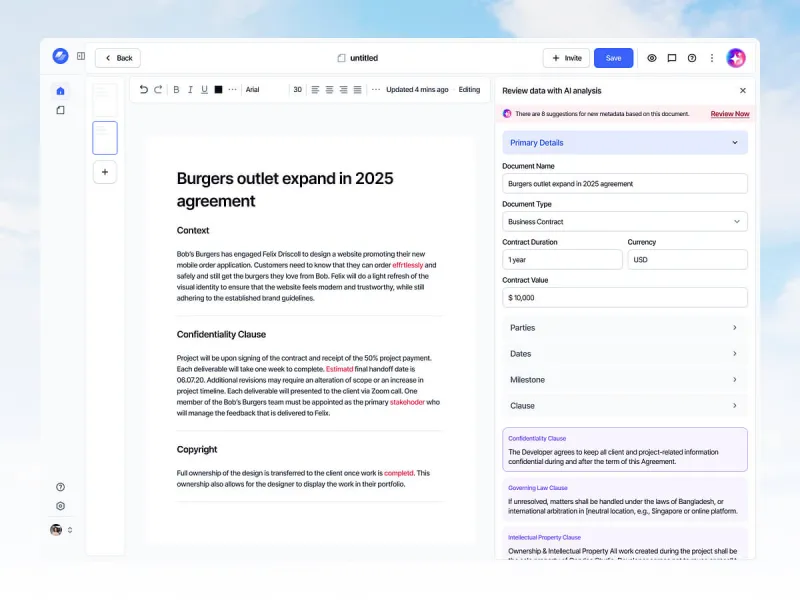Select the Confidentiality Clause card
Image resolution: width=800 pixels, height=600 pixels.
point(625,449)
